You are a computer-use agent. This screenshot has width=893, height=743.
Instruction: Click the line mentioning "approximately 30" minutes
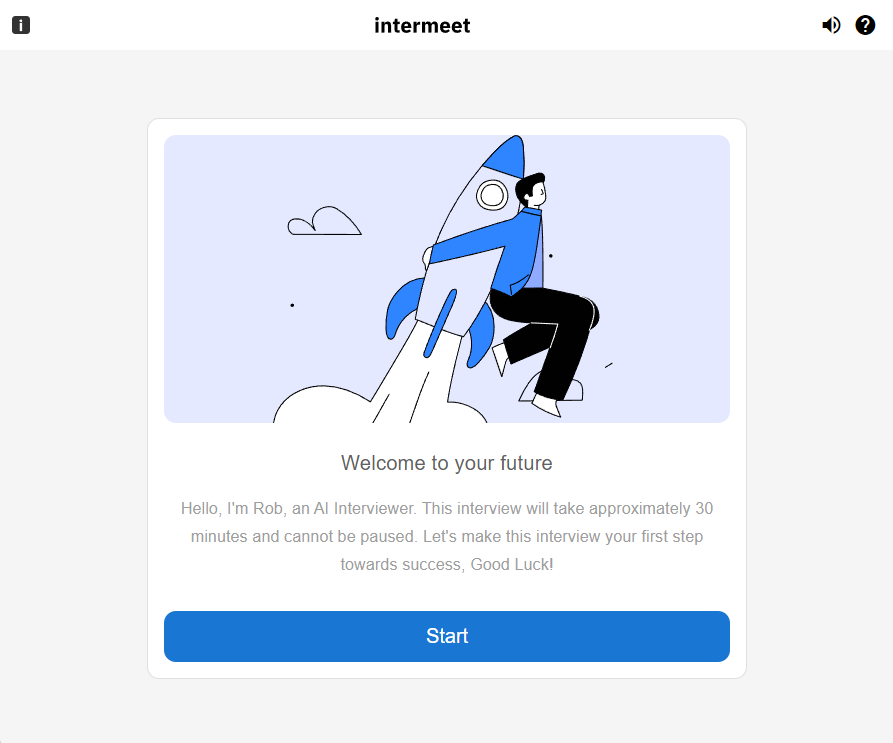pos(446,508)
